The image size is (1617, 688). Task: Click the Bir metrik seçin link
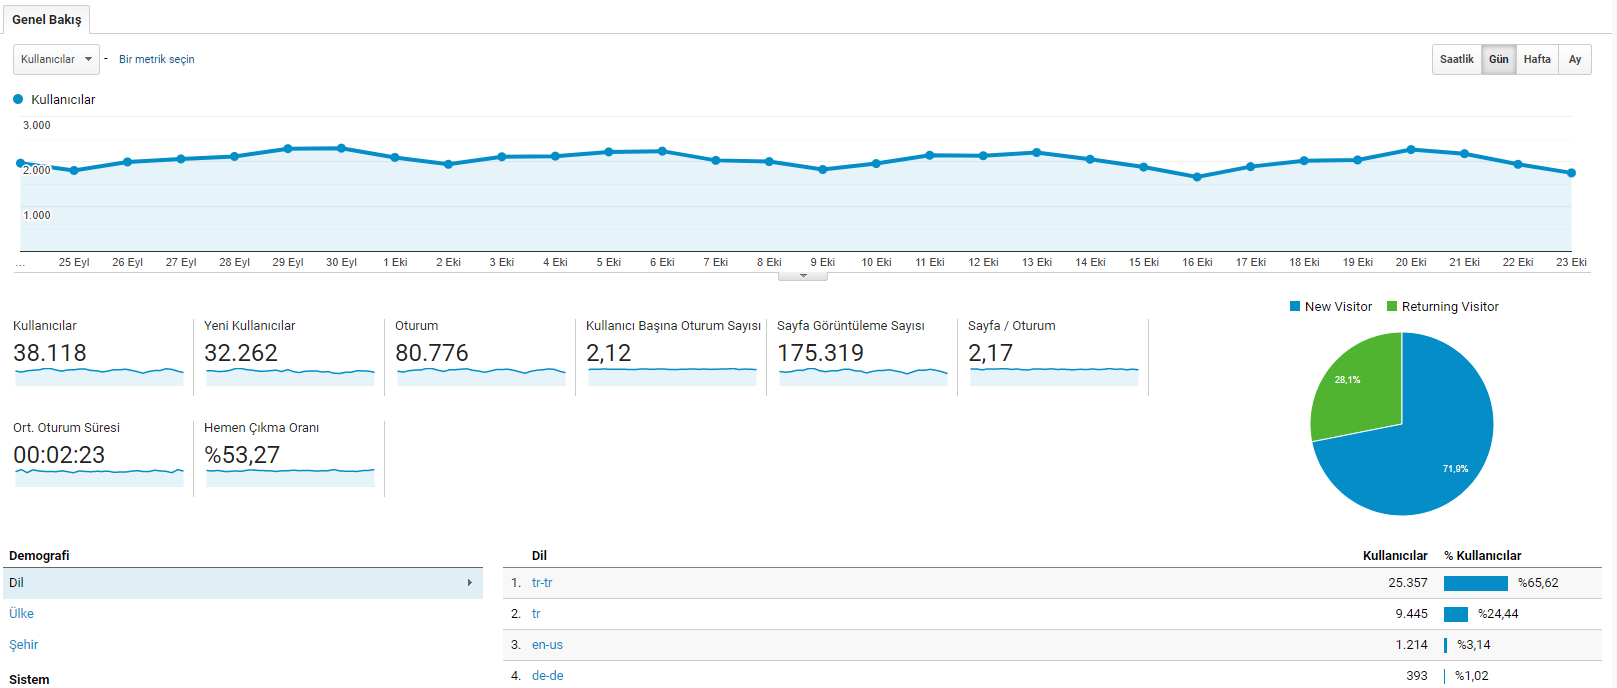point(156,59)
